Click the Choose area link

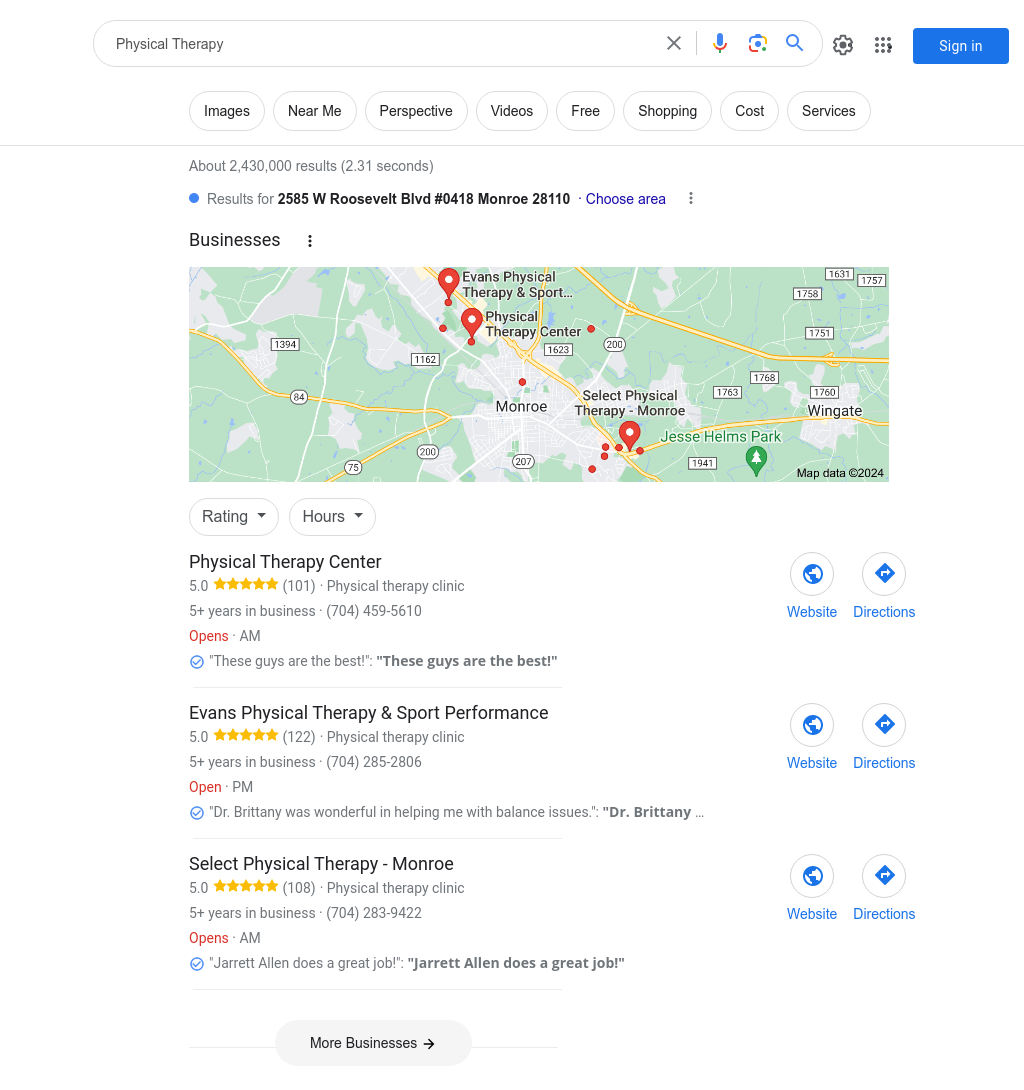pos(625,199)
